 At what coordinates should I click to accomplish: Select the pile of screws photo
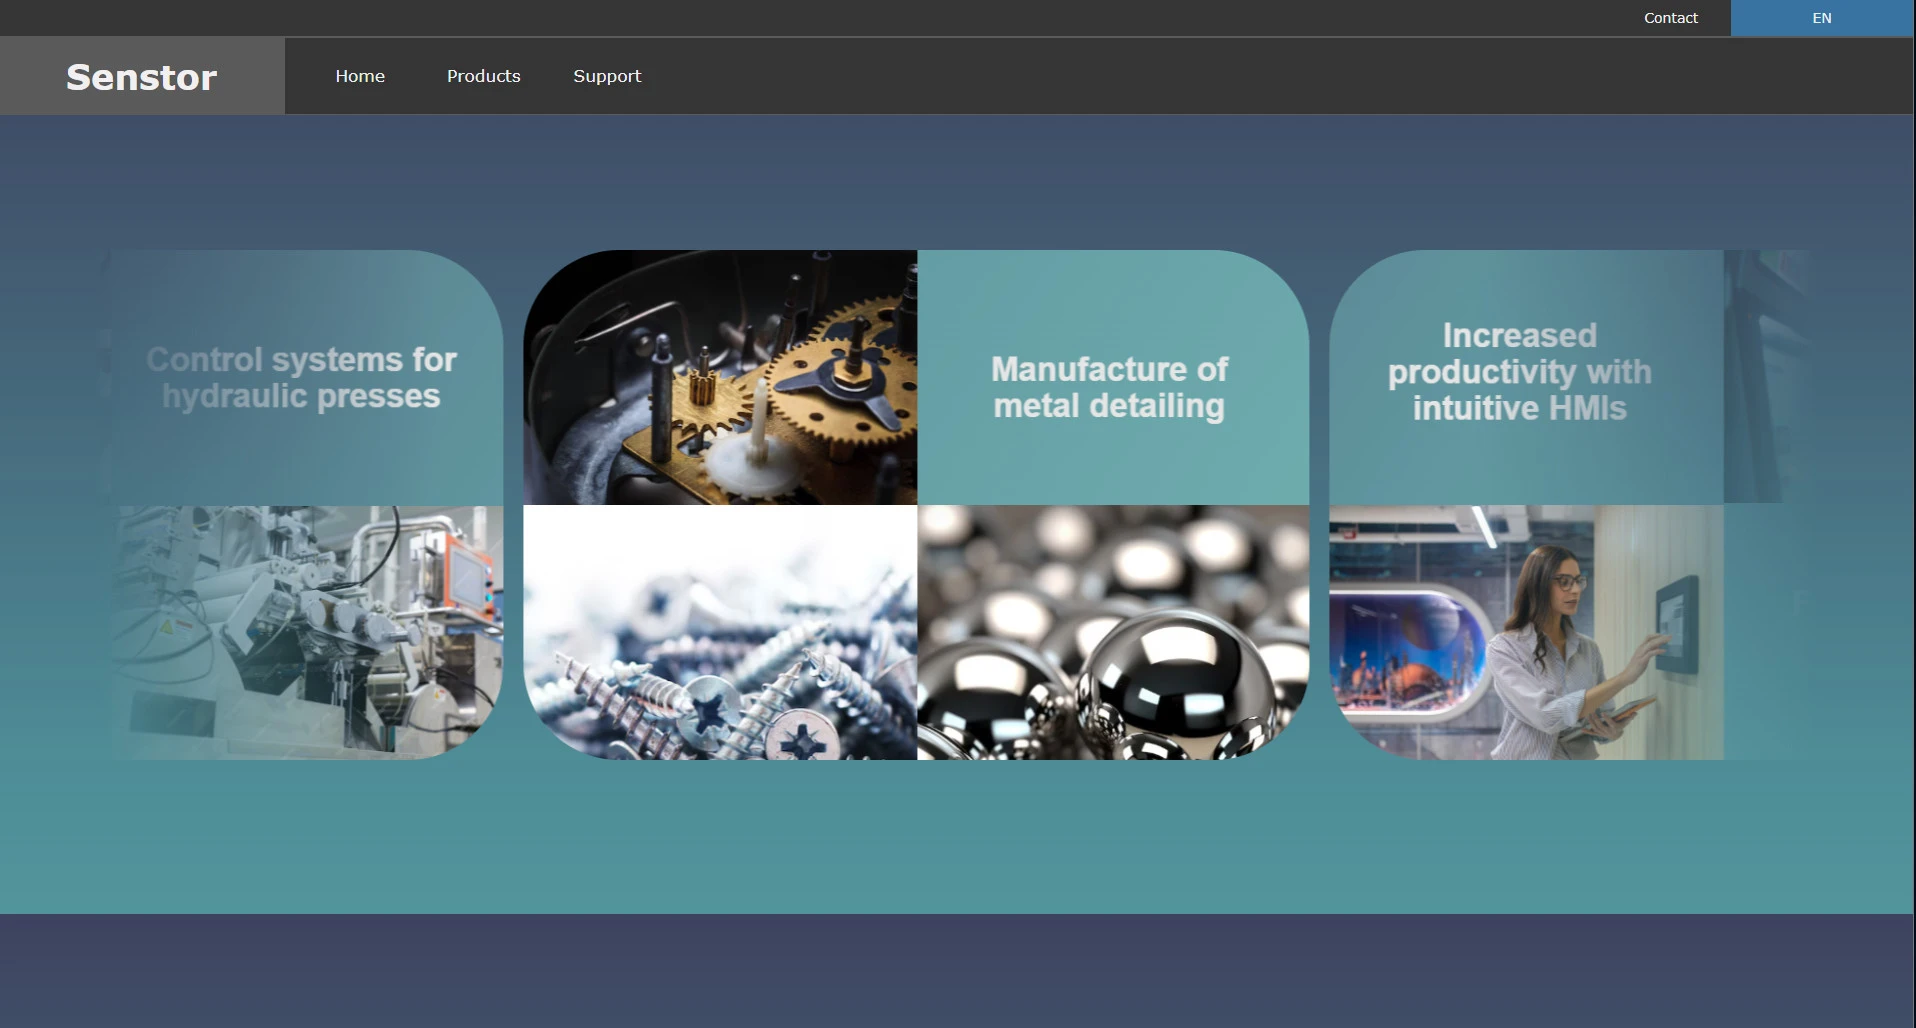pos(720,632)
